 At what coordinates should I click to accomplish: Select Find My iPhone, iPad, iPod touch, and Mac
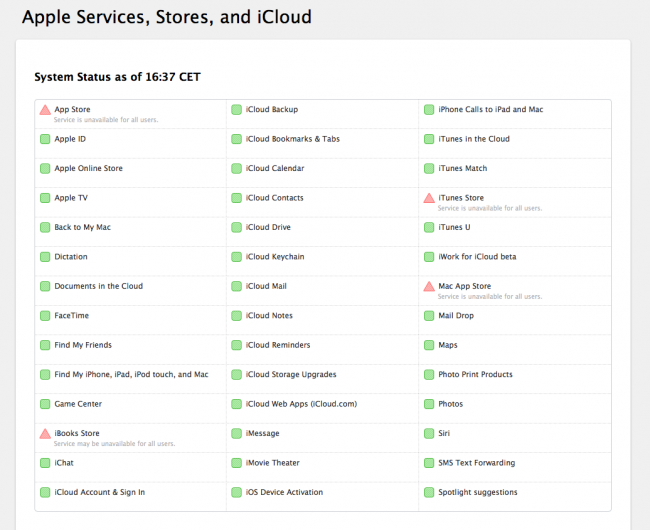click(x=131, y=375)
